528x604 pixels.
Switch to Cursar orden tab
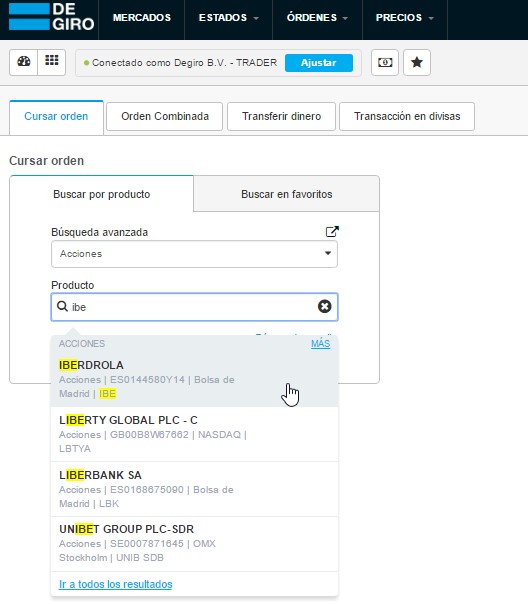56,116
